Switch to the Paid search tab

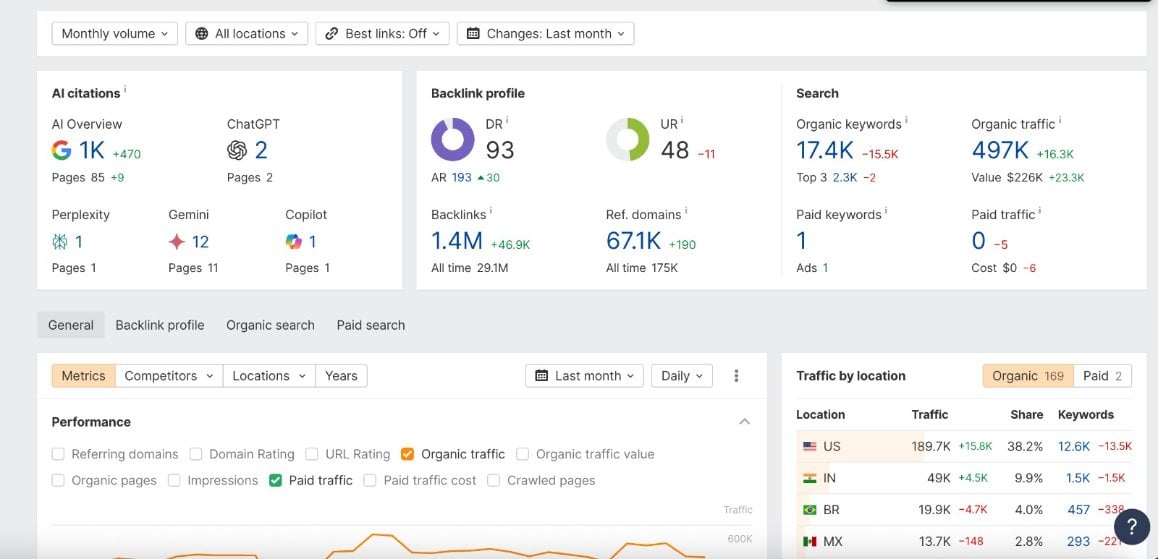[x=371, y=325]
